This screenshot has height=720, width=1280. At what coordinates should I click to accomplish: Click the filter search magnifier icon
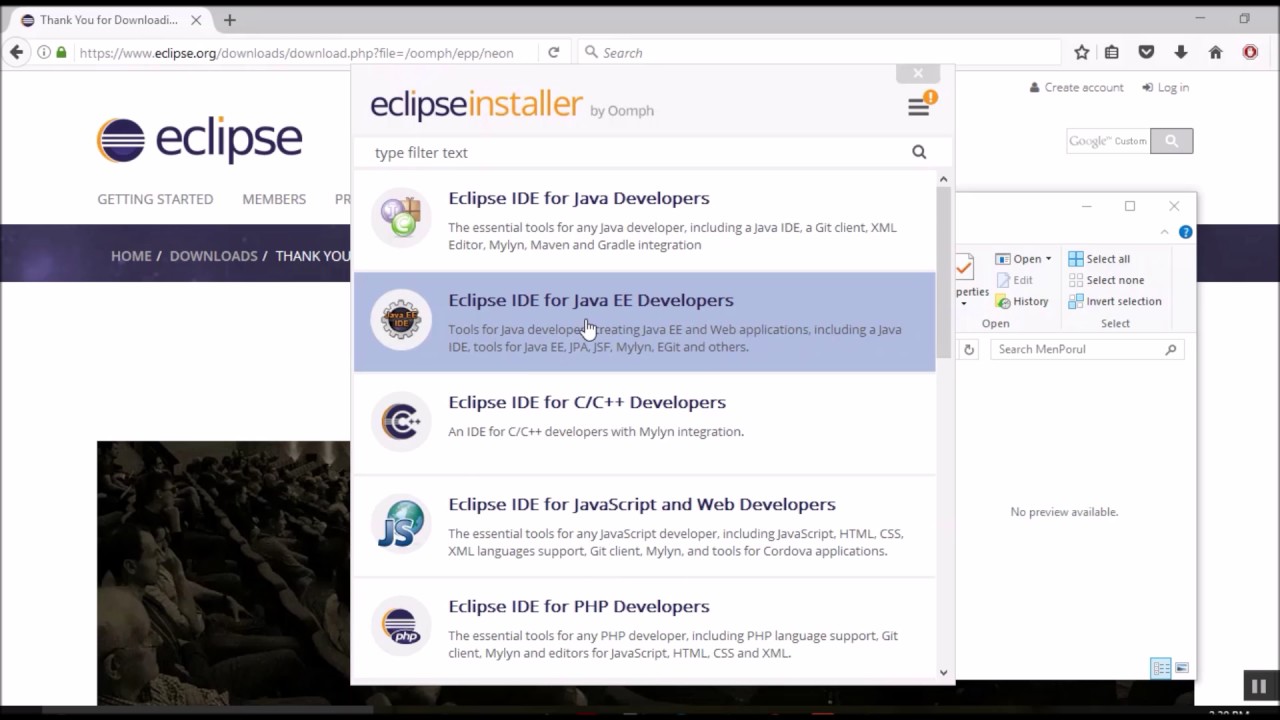click(919, 152)
